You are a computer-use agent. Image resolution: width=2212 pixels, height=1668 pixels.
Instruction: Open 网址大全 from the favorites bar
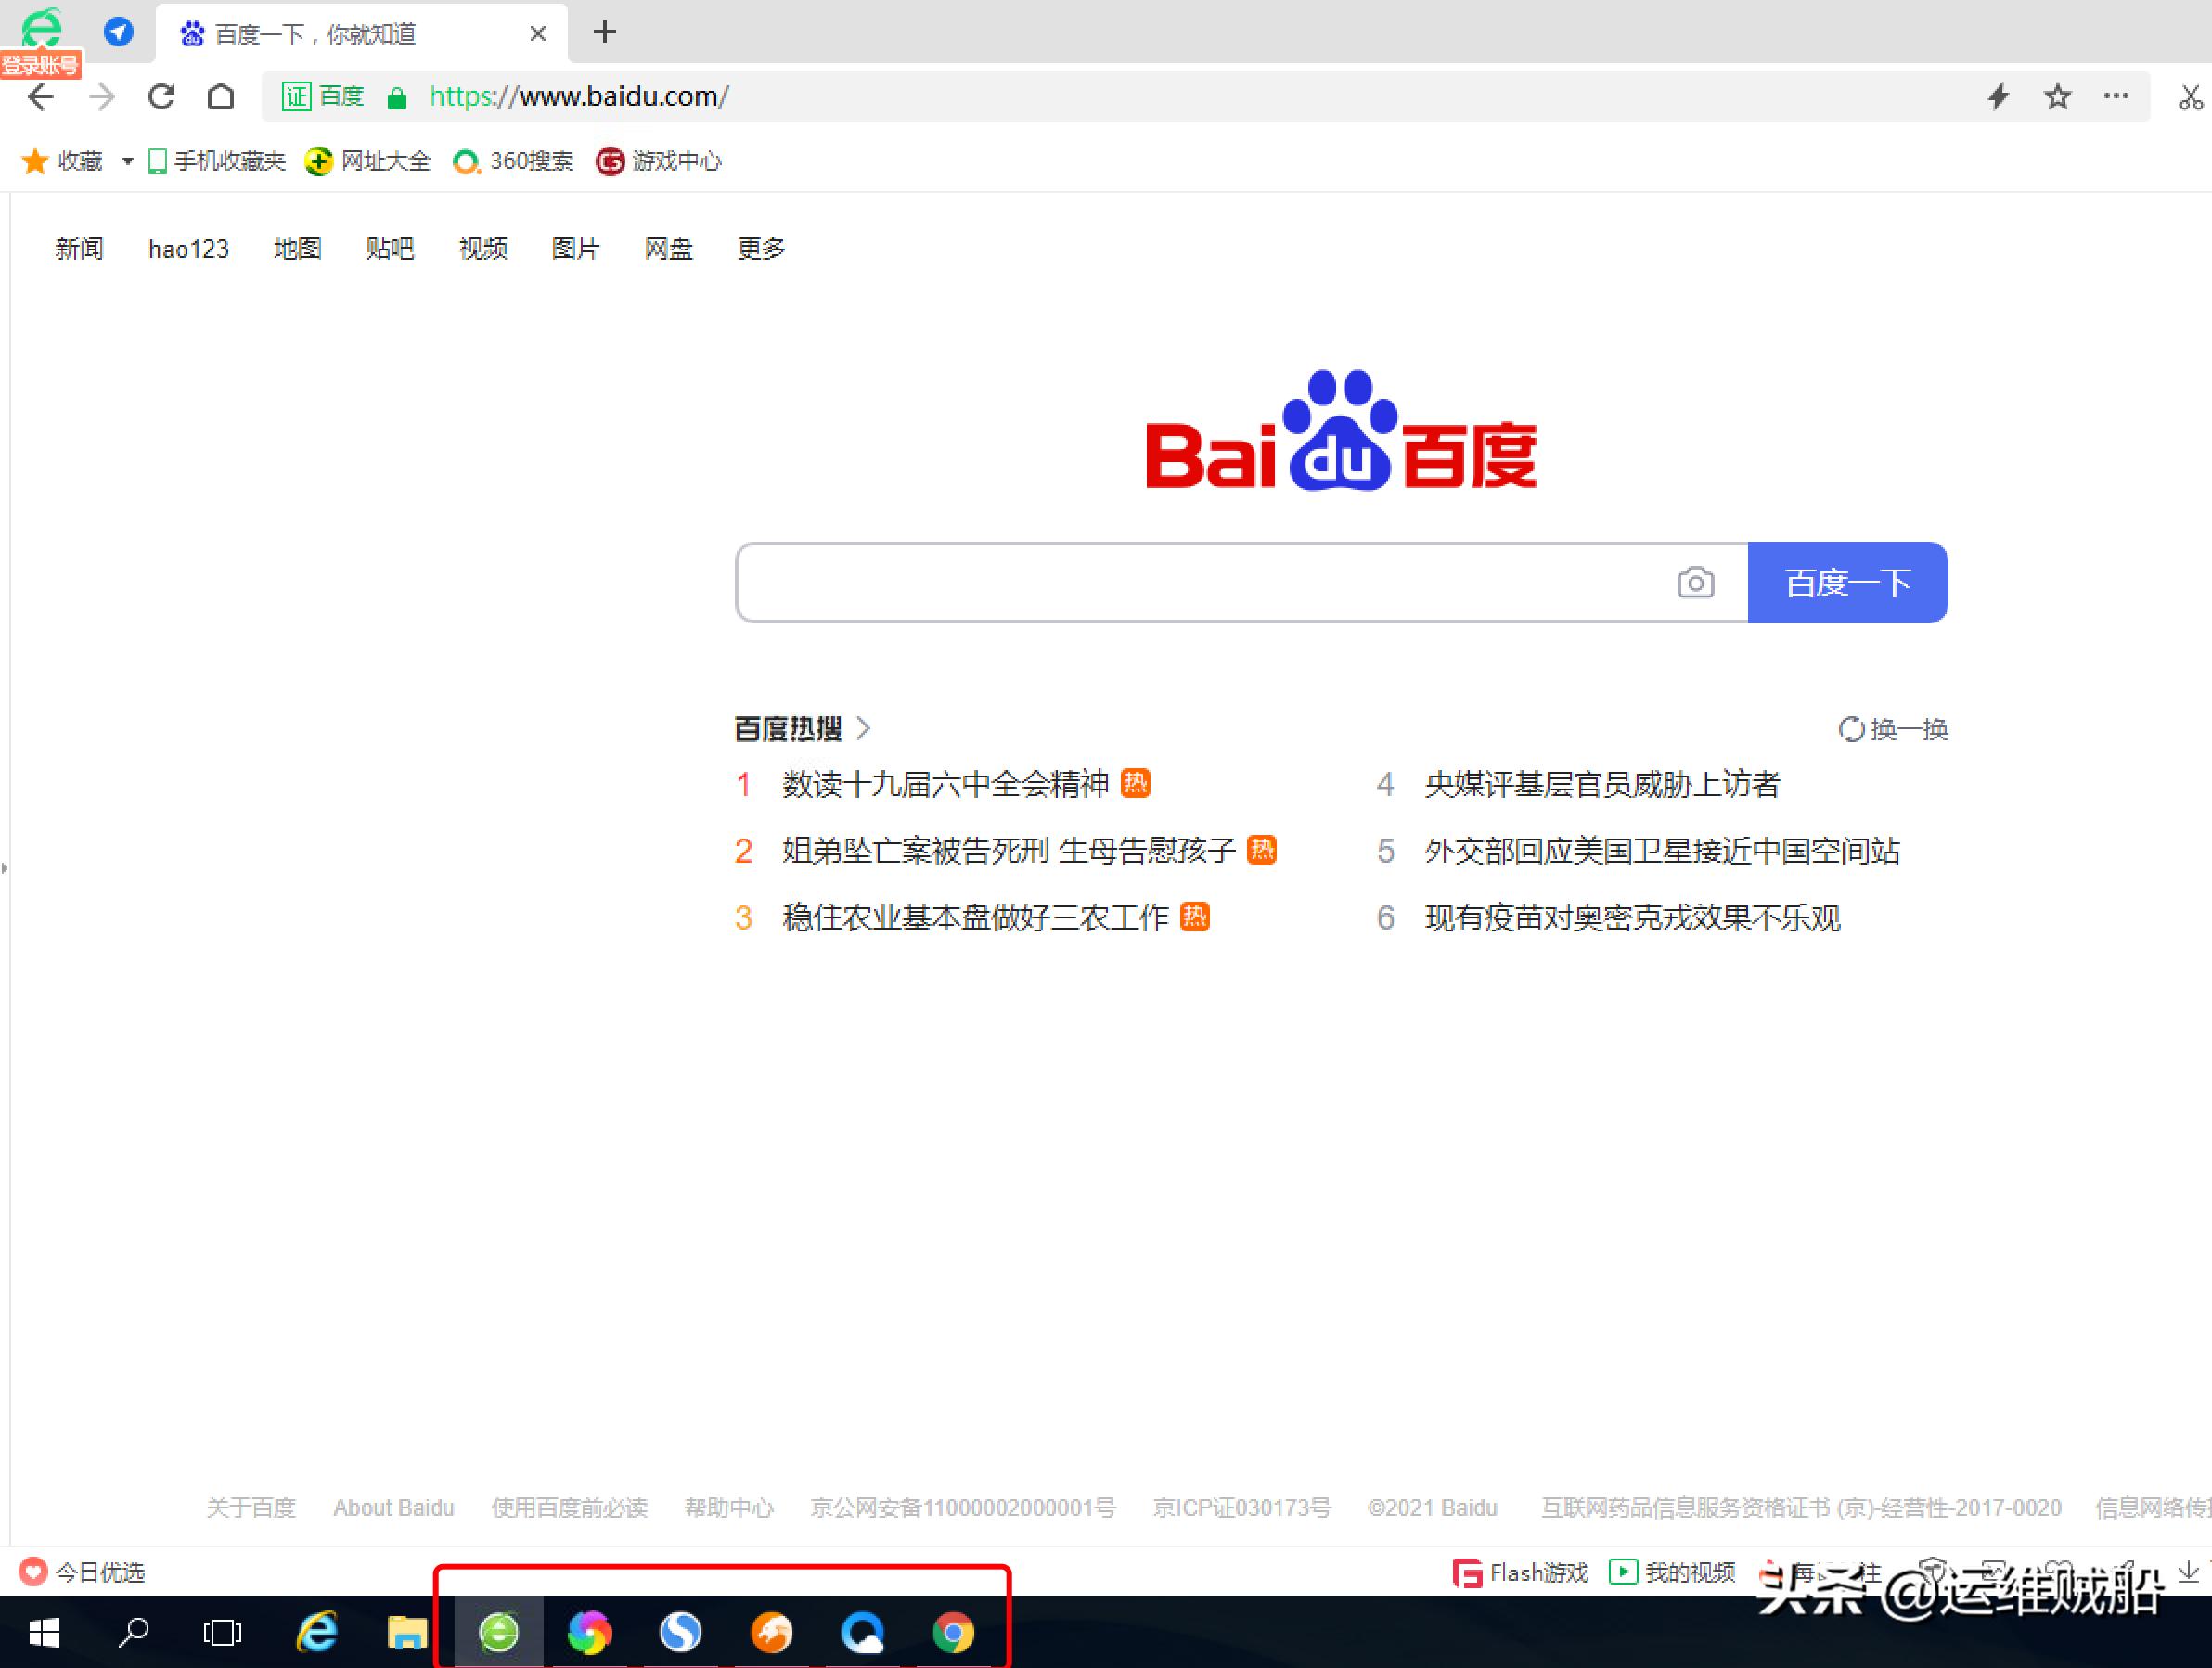(x=385, y=161)
